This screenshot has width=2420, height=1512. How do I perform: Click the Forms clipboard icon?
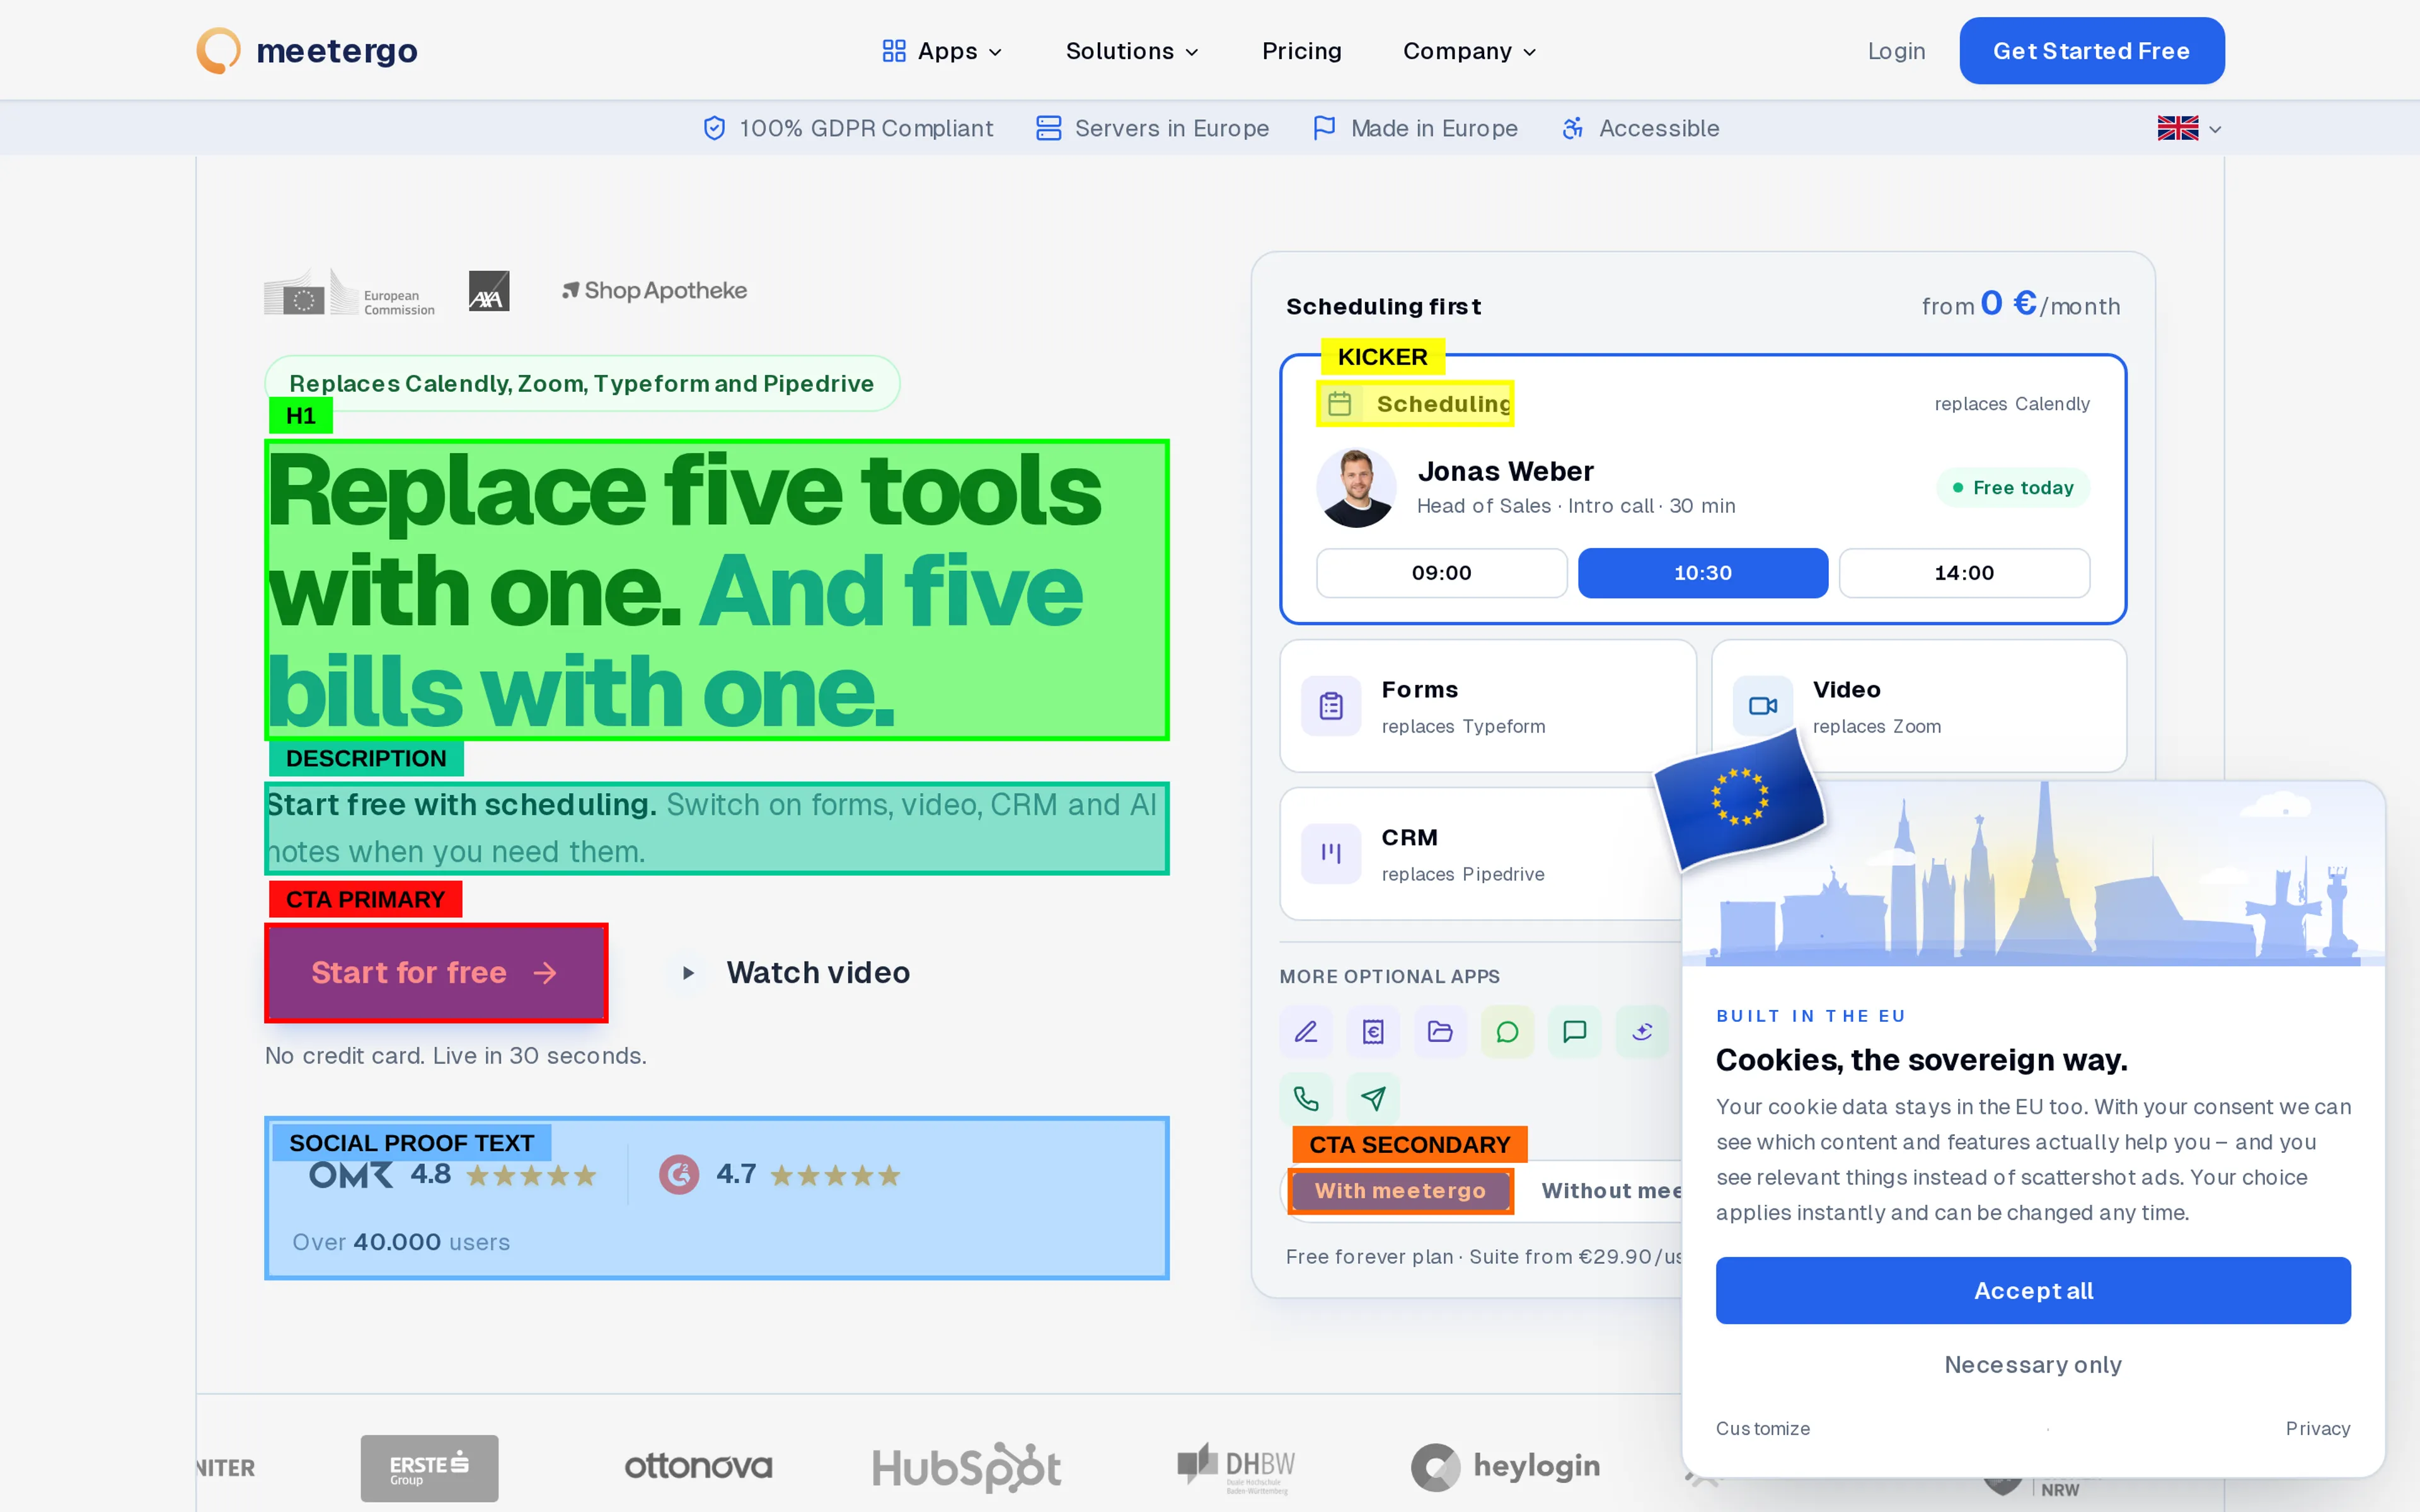[1331, 706]
